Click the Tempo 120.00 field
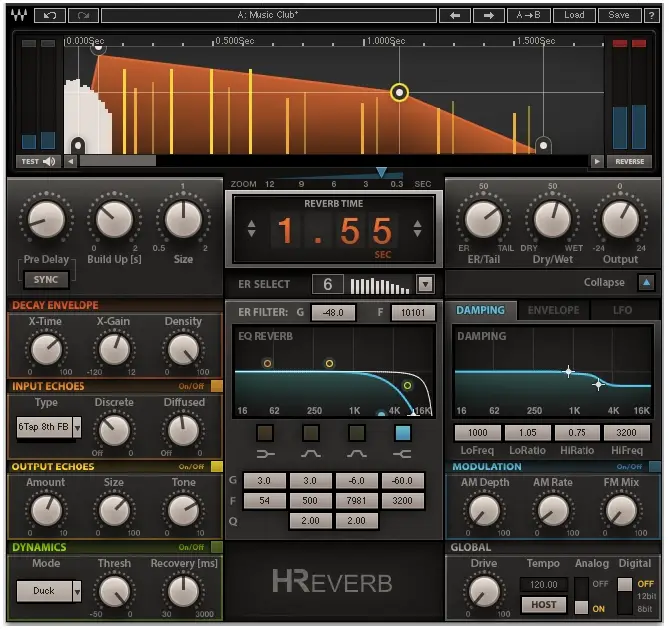Image resolution: width=669 pixels, height=630 pixels. [x=544, y=584]
